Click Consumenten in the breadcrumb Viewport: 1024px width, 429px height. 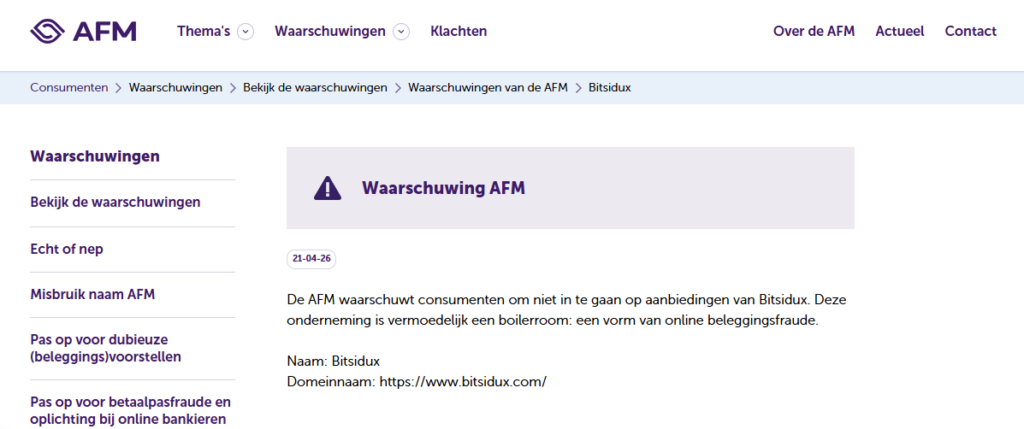point(69,87)
